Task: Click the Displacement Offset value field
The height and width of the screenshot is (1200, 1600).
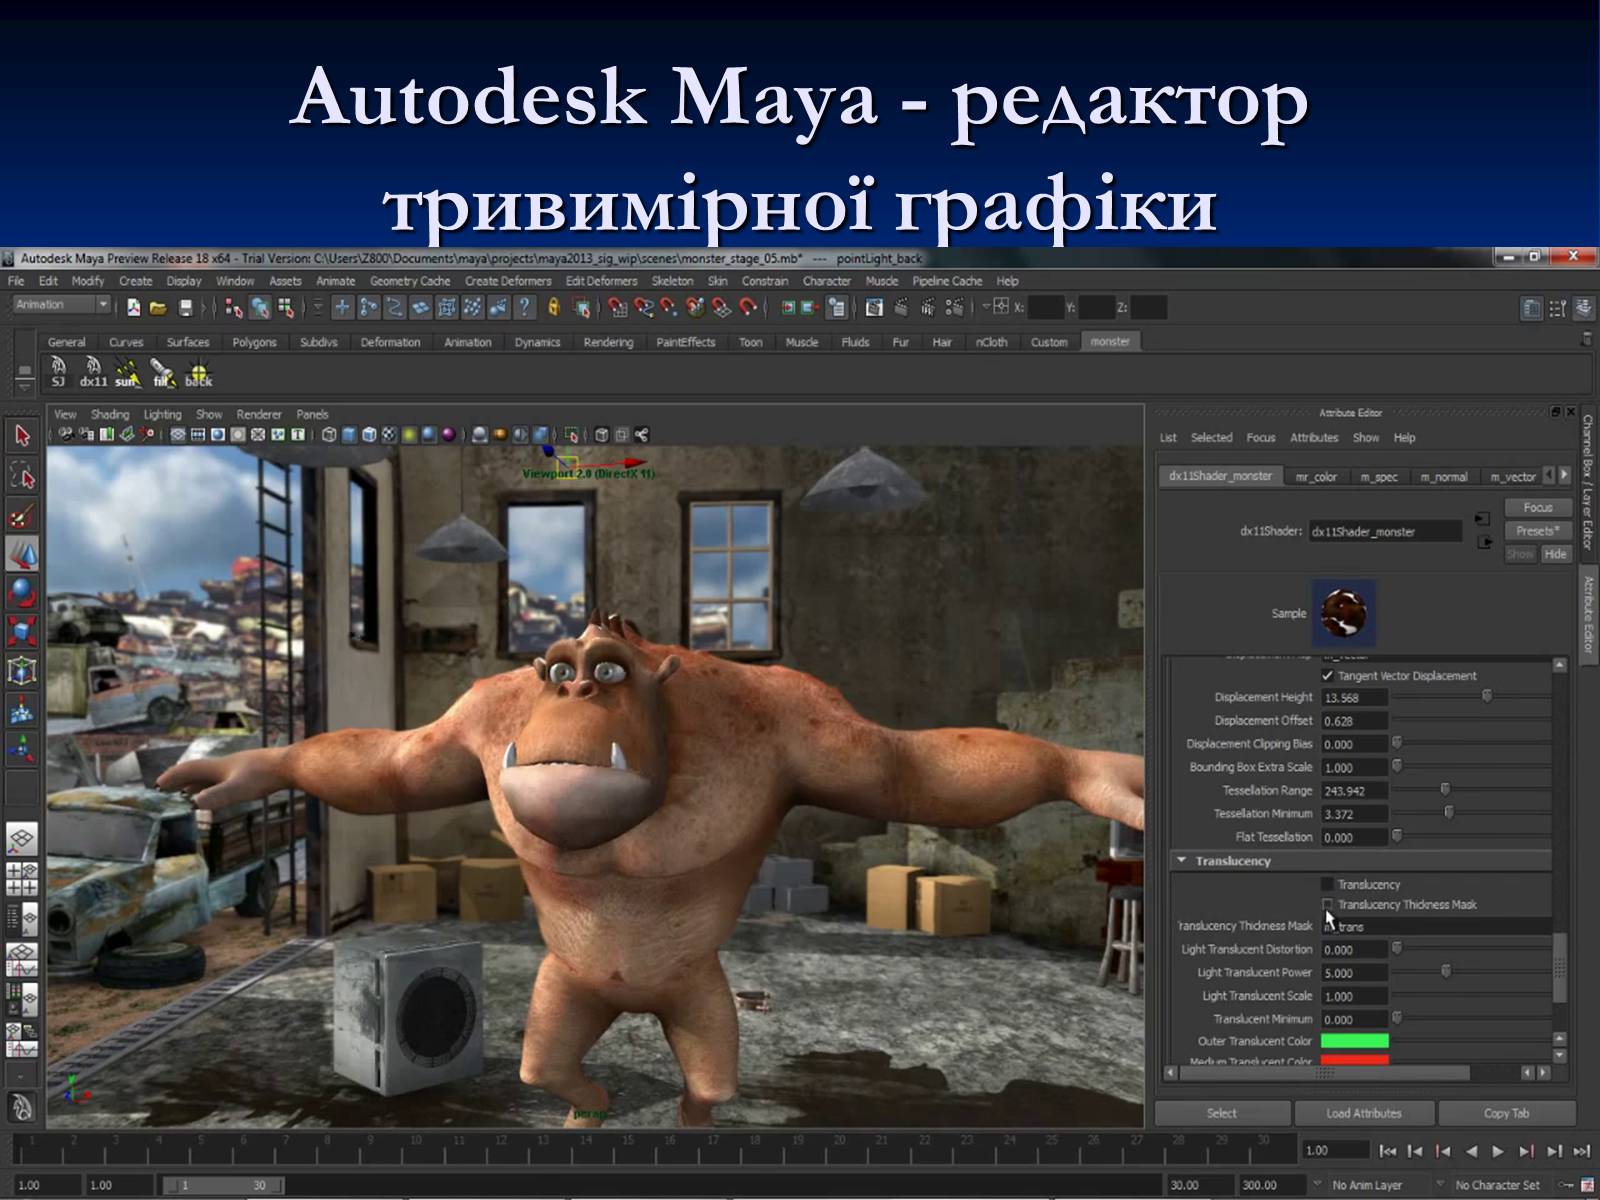Action: coord(1354,721)
